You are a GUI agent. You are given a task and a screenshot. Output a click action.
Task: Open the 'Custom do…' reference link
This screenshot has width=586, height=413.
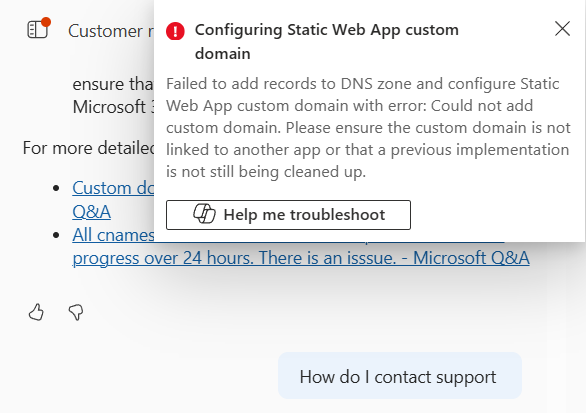(113, 188)
